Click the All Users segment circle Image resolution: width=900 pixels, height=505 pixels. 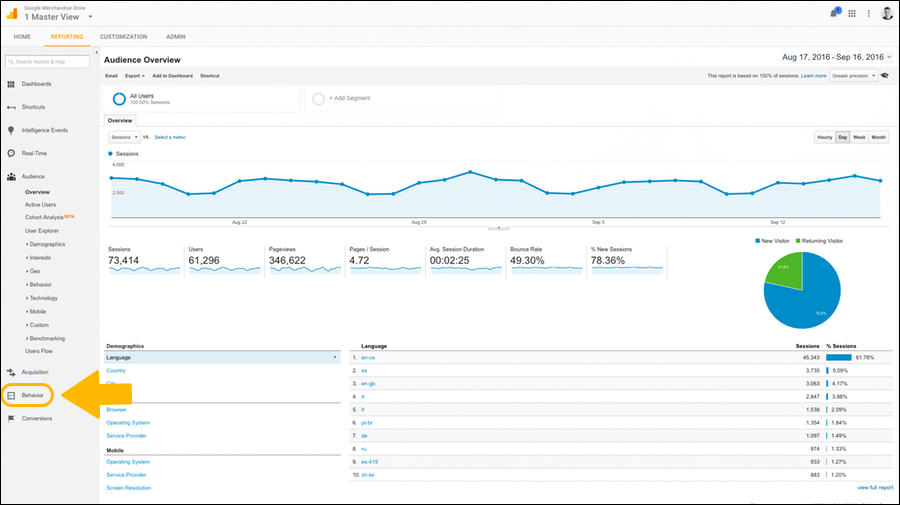[119, 99]
